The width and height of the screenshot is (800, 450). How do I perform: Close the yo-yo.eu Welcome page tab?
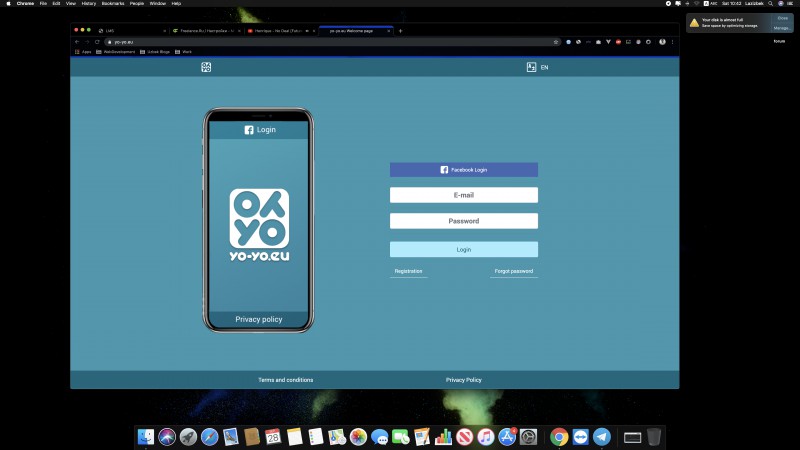tap(389, 31)
